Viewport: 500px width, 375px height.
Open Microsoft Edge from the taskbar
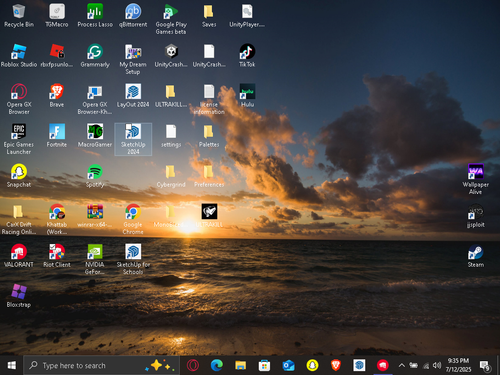pos(217,365)
